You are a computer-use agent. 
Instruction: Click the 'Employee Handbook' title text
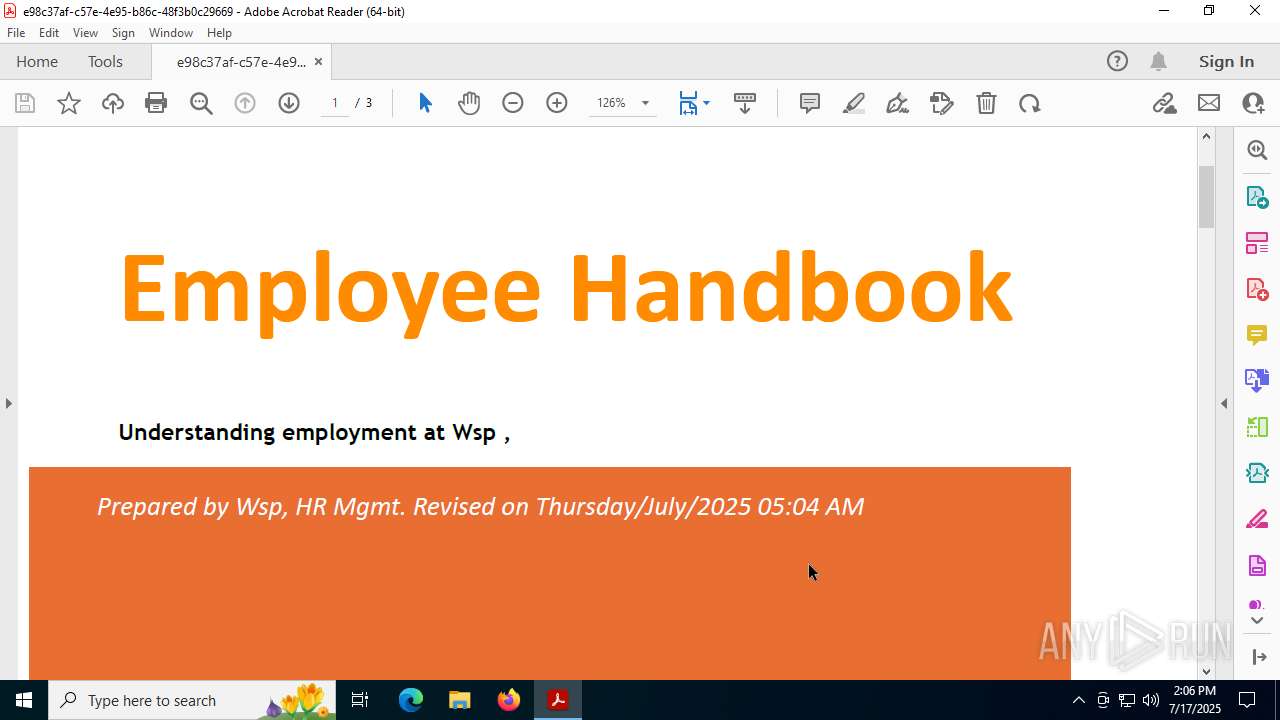click(566, 290)
